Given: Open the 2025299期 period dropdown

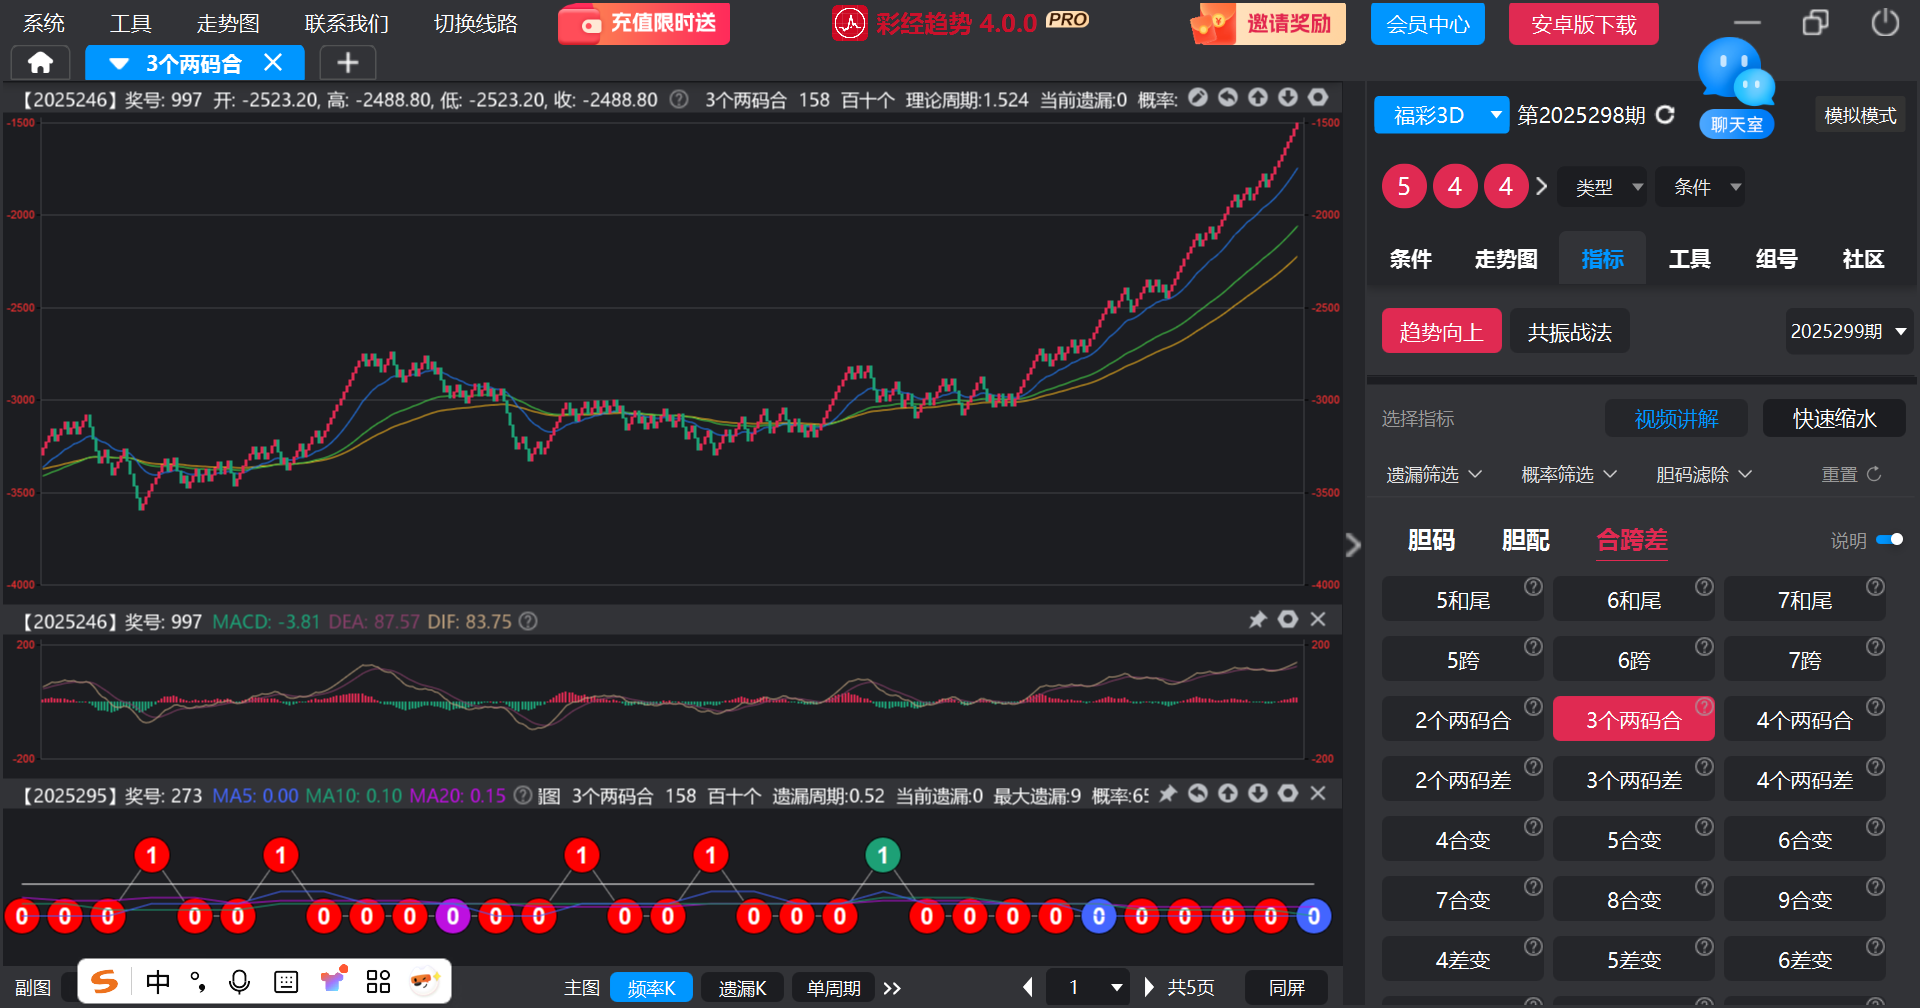Looking at the screenshot, I should pos(1848,332).
